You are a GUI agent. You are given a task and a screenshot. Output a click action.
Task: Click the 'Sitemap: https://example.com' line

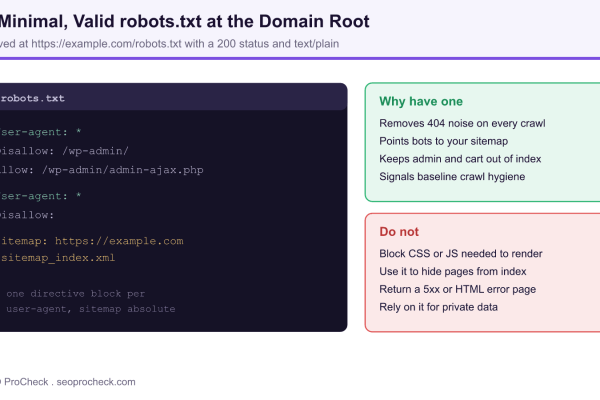pyautogui.click(x=92, y=241)
